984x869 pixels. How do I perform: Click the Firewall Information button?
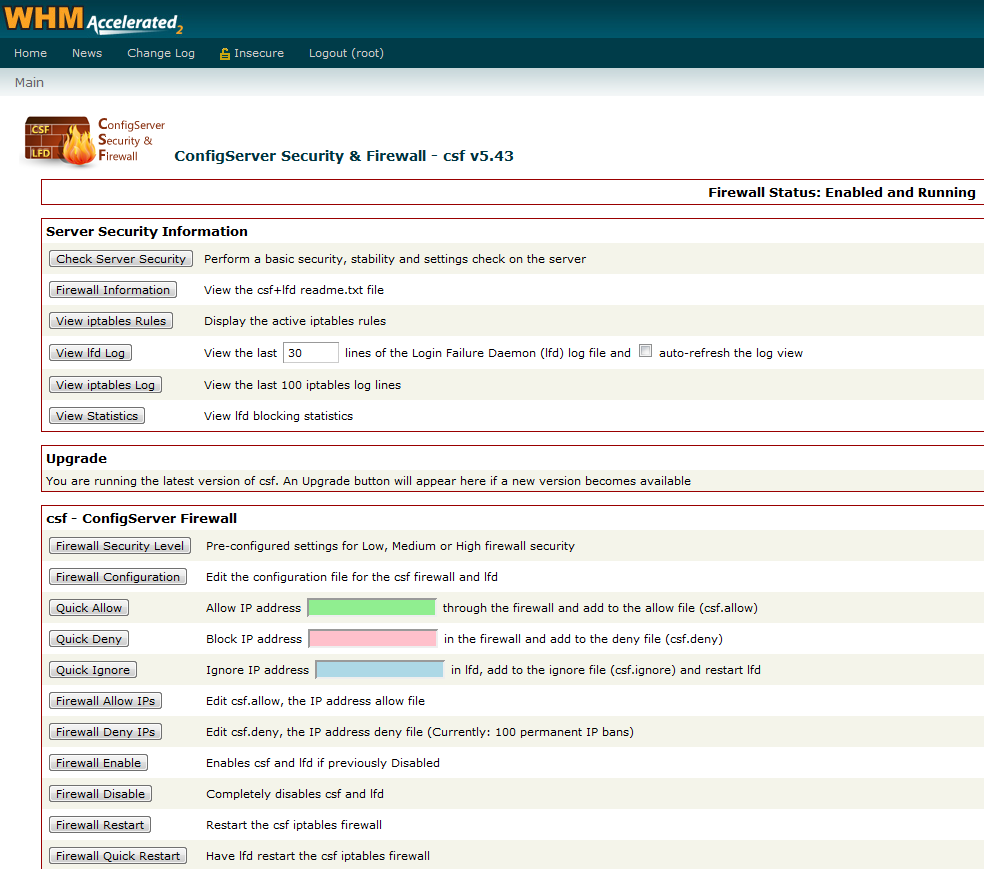113,290
